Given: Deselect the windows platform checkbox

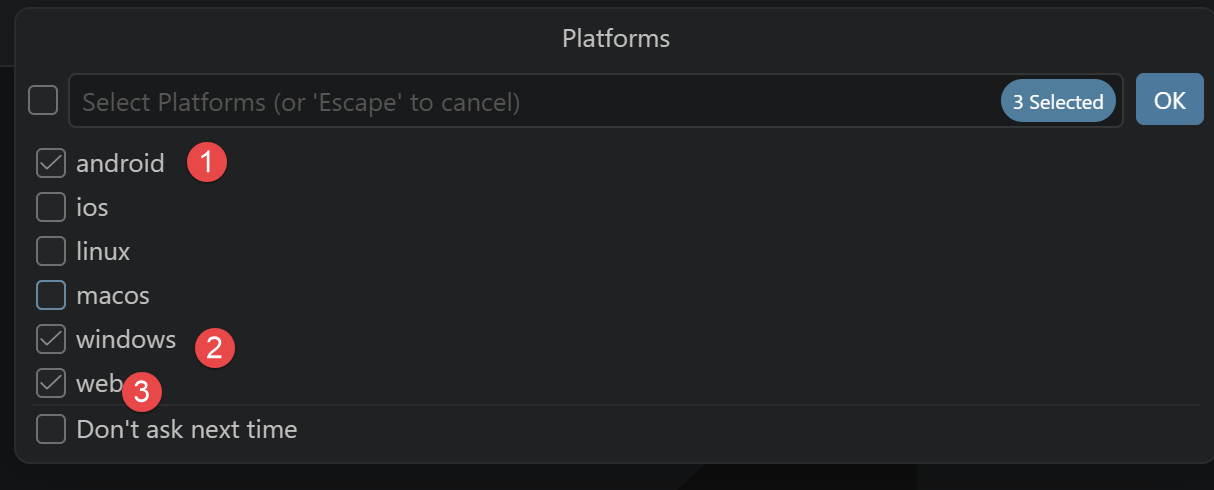Looking at the screenshot, I should (51, 339).
